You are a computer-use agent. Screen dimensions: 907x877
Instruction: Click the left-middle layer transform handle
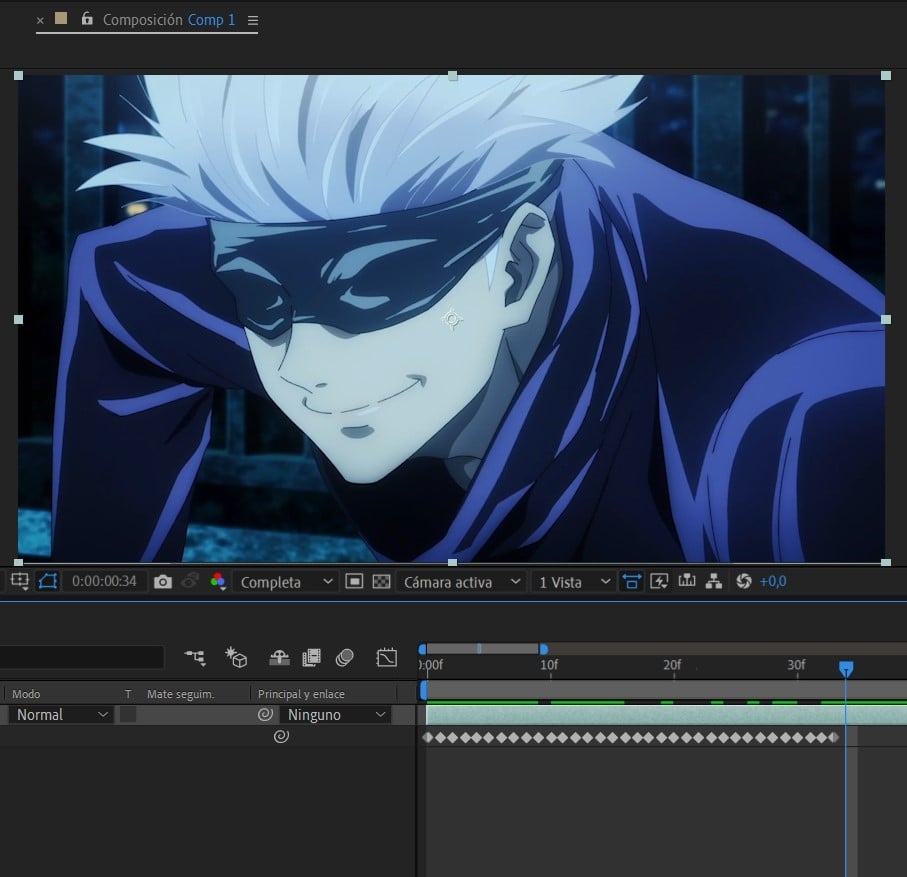19,319
